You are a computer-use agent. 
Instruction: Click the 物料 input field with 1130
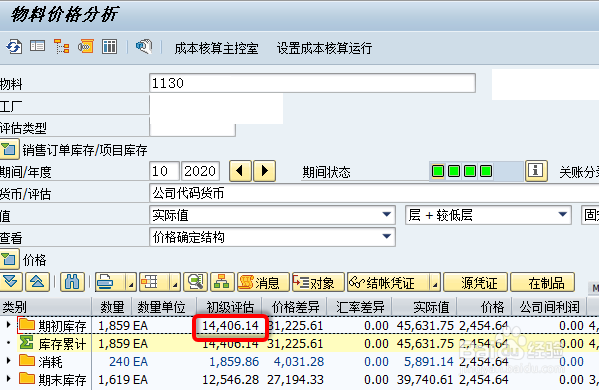click(312, 83)
